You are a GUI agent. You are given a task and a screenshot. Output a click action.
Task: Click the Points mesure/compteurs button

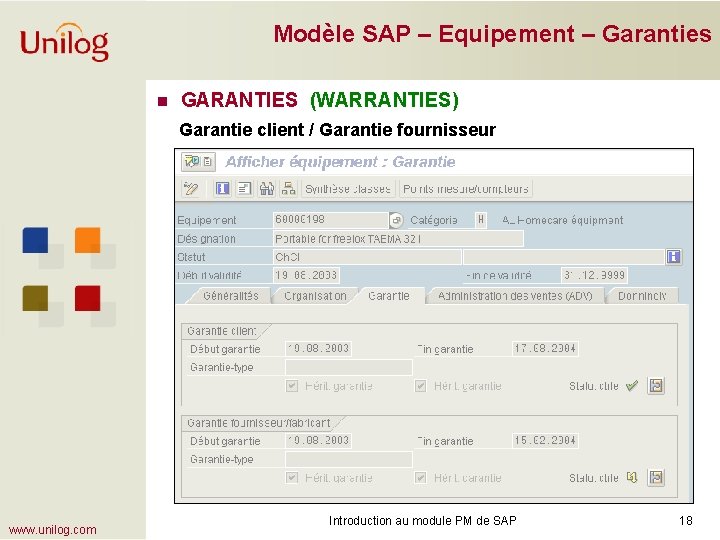[x=466, y=189]
